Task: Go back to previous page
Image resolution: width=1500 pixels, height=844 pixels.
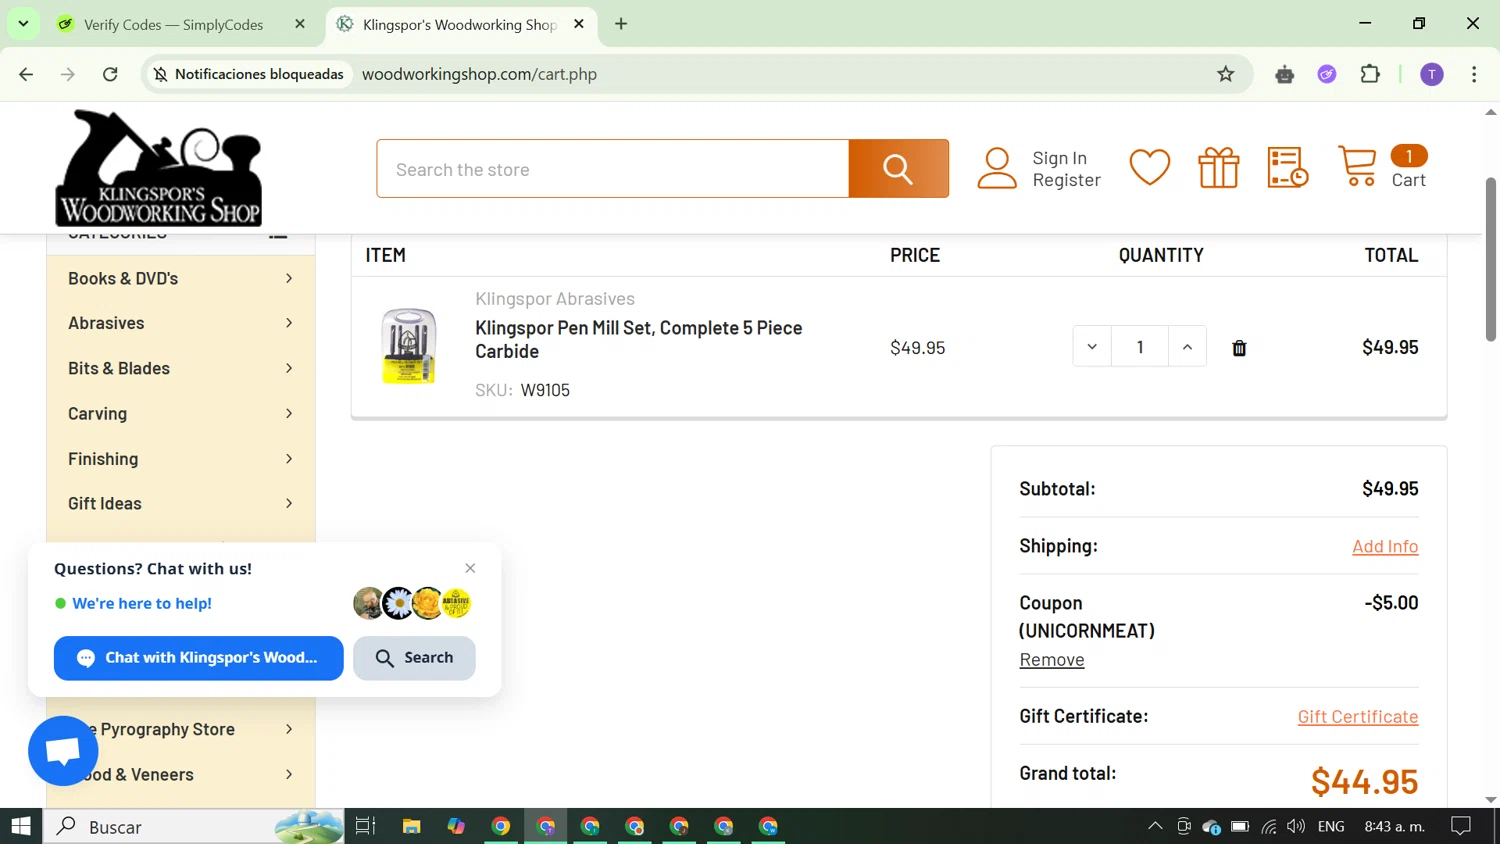Action: point(26,74)
